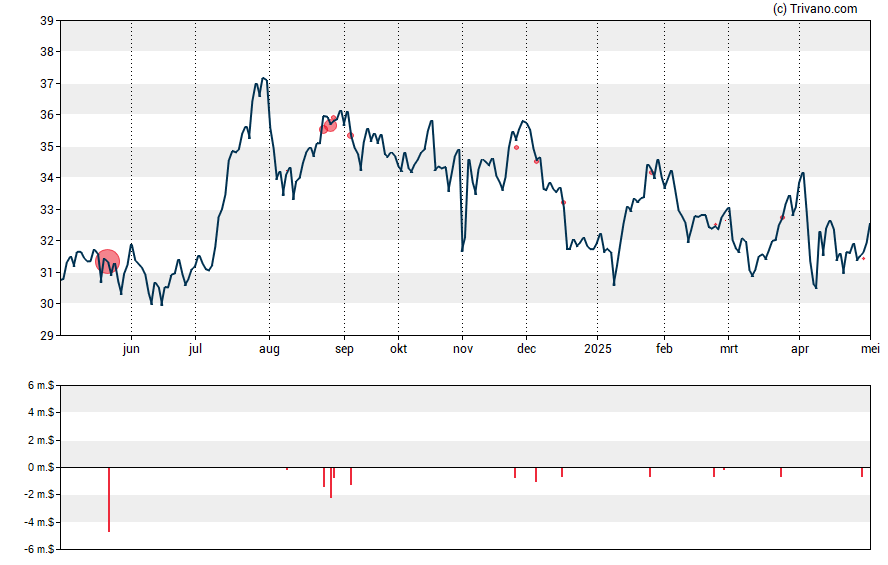Click the 'okt' month label
Viewport: 888px width, 565px height.
point(398,348)
